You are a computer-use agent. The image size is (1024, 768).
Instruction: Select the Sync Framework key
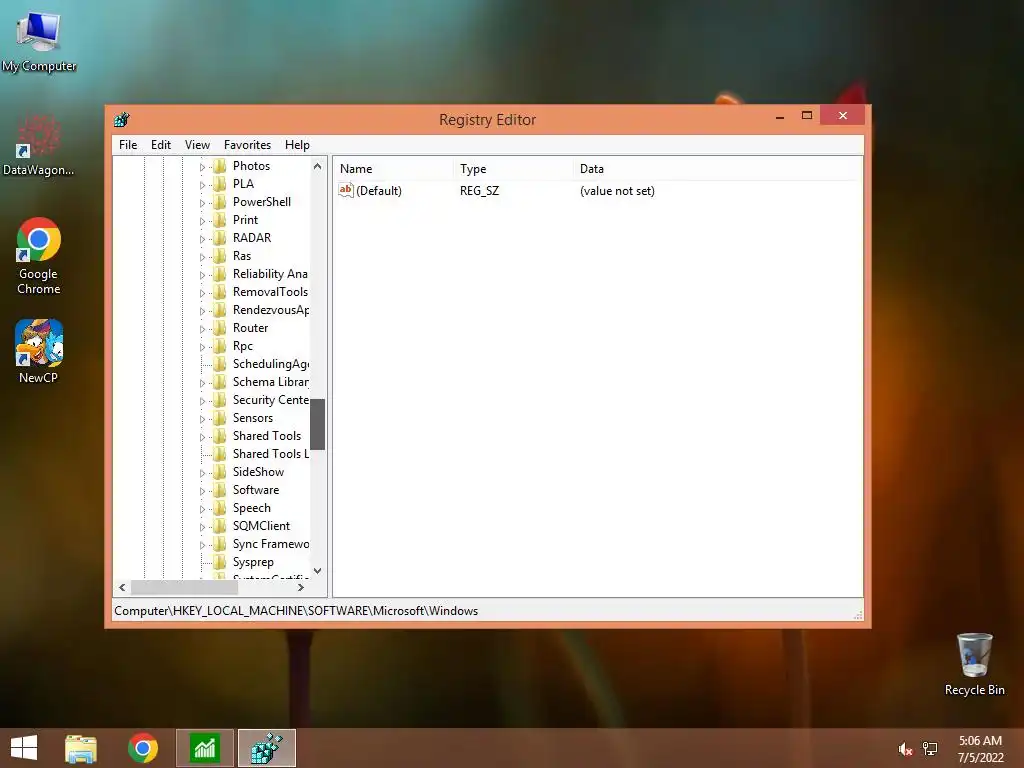click(x=270, y=544)
